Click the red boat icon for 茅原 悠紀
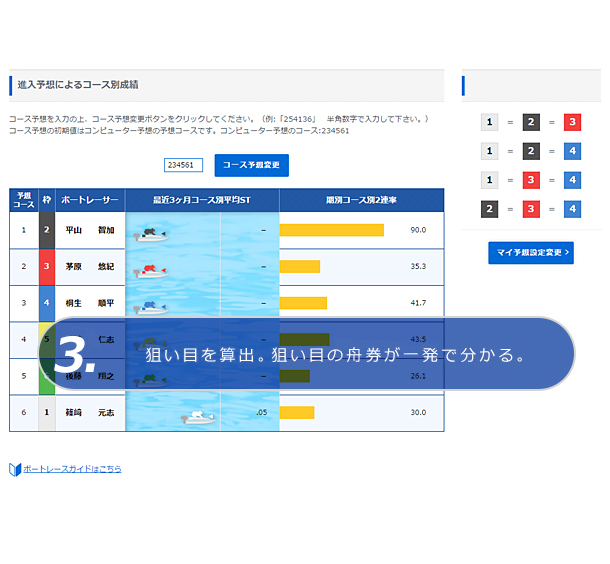The width and height of the screenshot is (610, 564). tap(150, 269)
